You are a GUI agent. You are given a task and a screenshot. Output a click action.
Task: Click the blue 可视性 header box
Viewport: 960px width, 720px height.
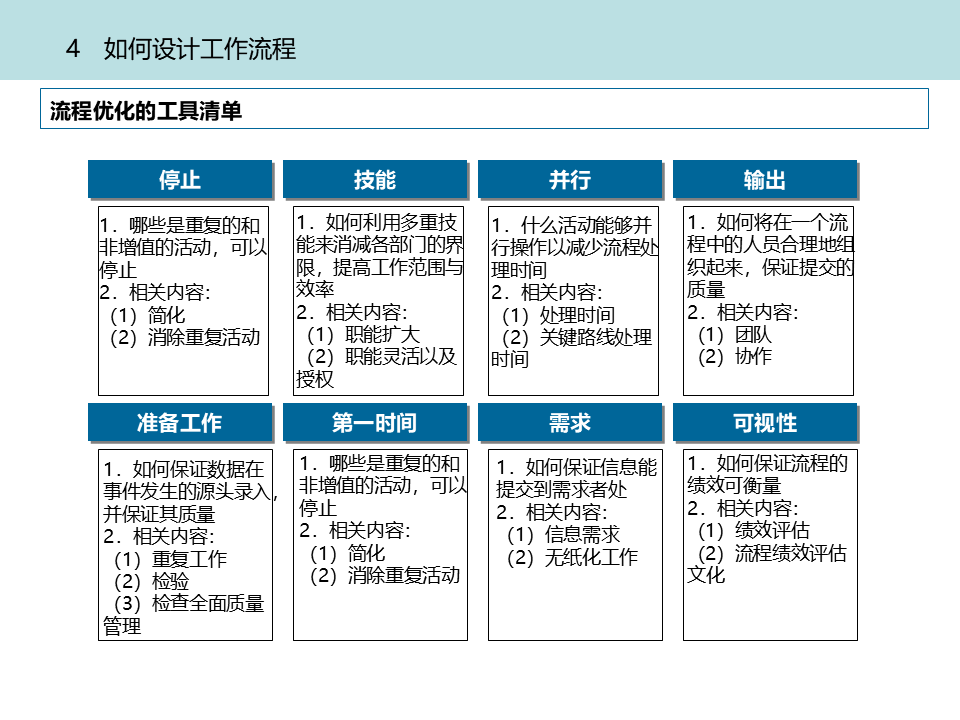765,422
